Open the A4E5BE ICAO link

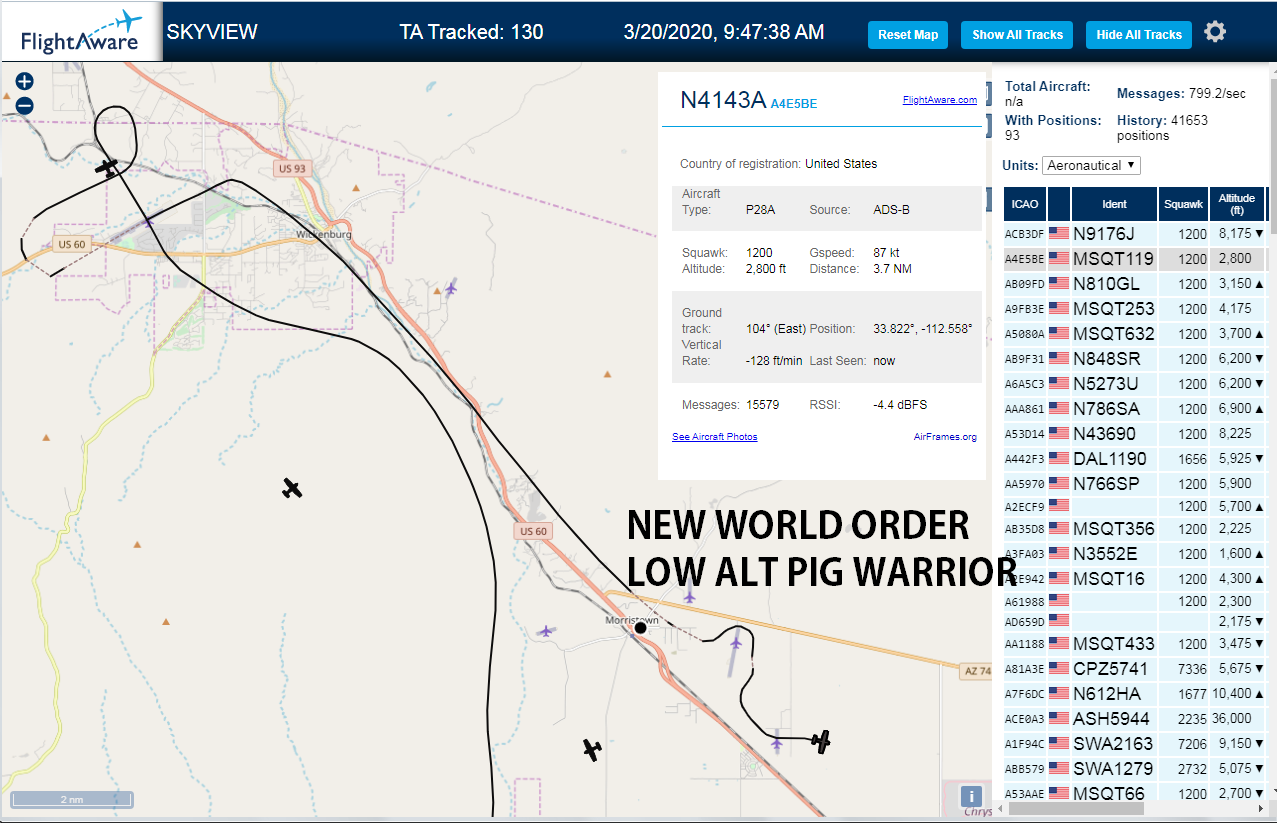point(793,103)
